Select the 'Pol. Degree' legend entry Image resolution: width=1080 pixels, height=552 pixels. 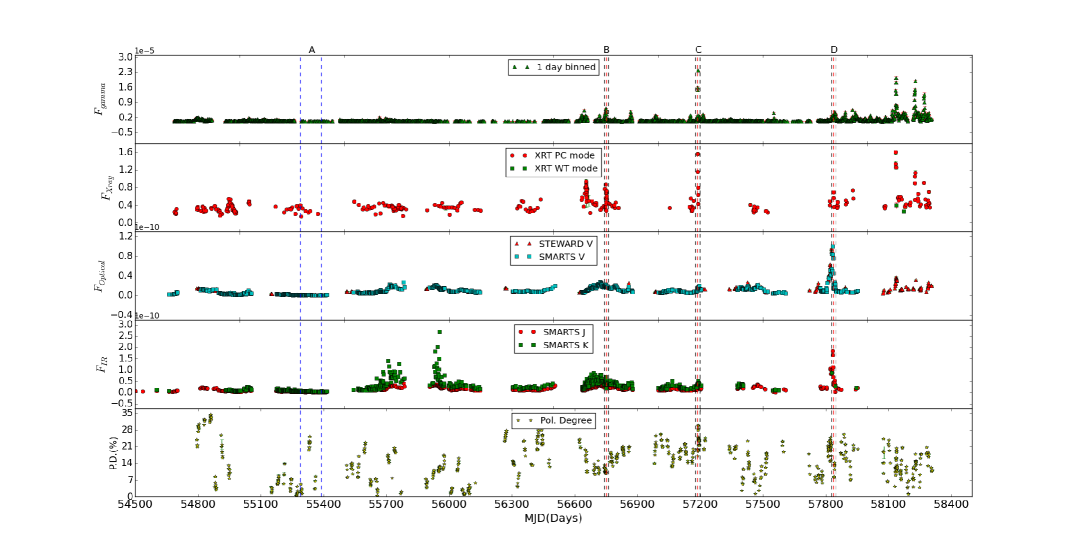coord(553,420)
